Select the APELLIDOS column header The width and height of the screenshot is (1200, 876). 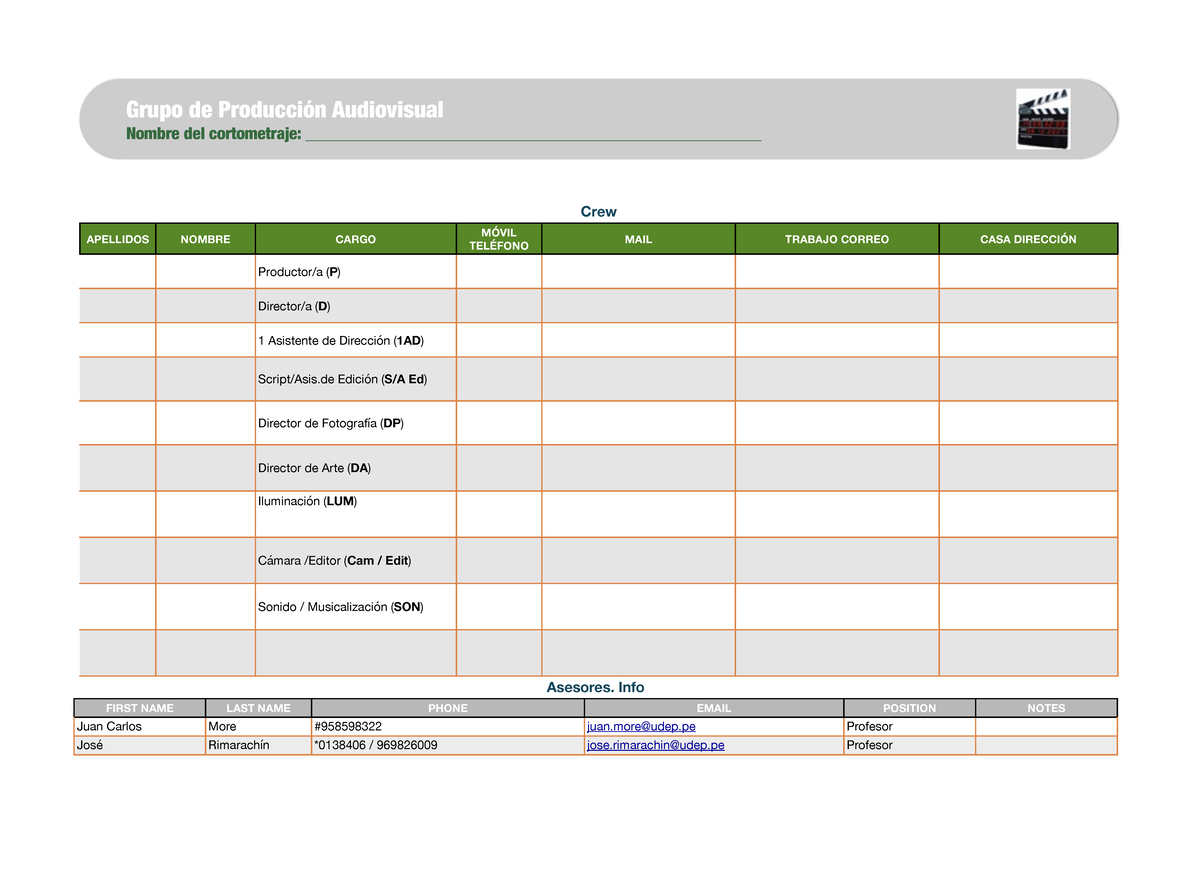coord(117,238)
